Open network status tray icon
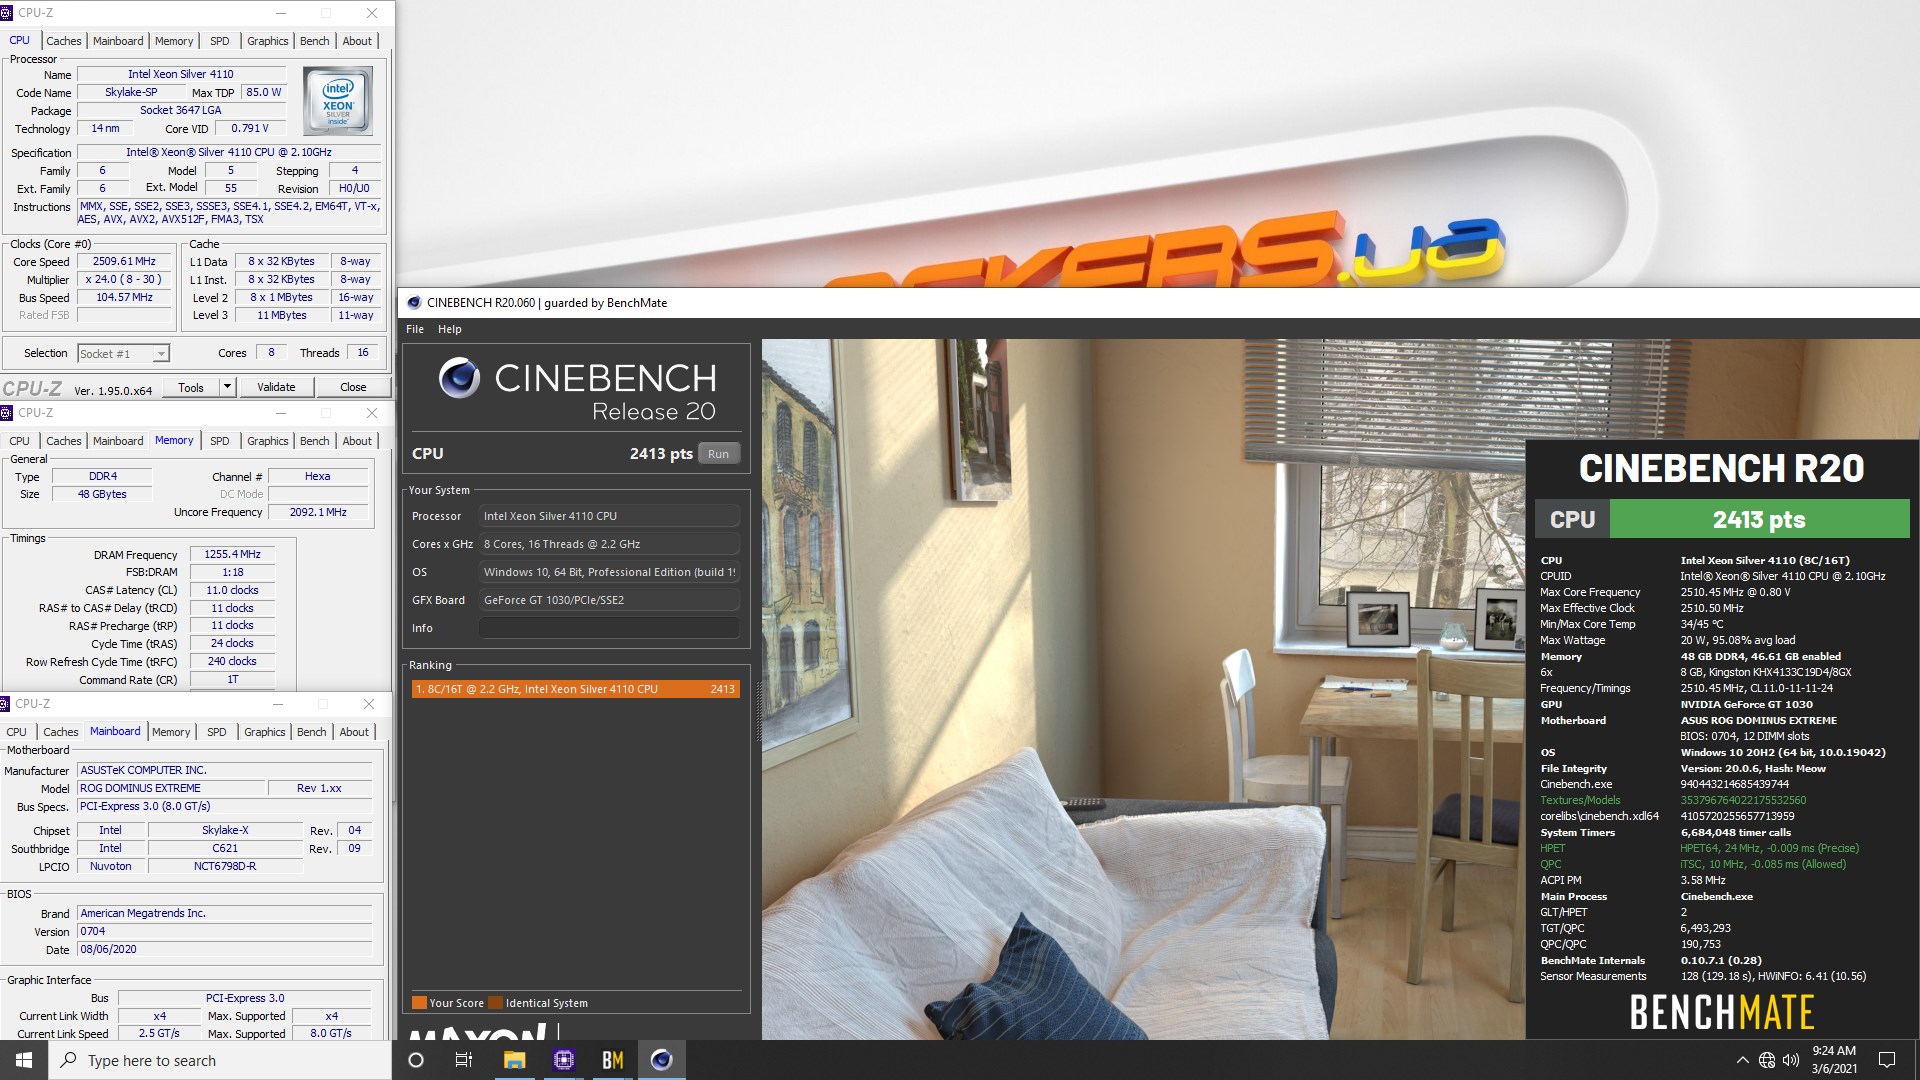The width and height of the screenshot is (1920, 1080). click(x=1767, y=1060)
